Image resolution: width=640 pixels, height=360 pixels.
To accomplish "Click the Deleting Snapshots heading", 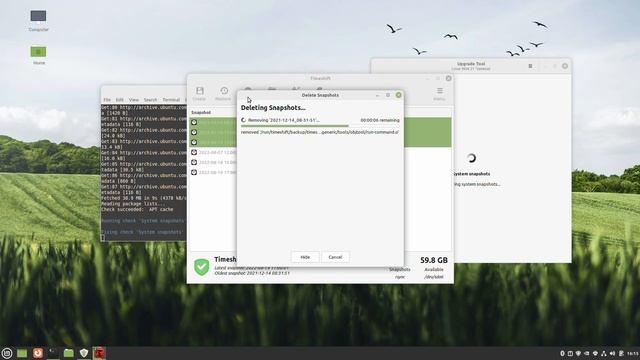I will pos(273,108).
